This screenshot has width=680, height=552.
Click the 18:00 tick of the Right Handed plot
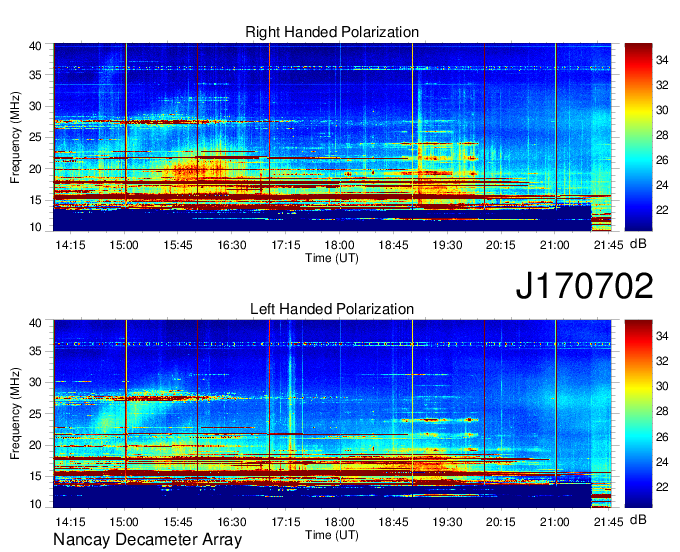(x=340, y=245)
